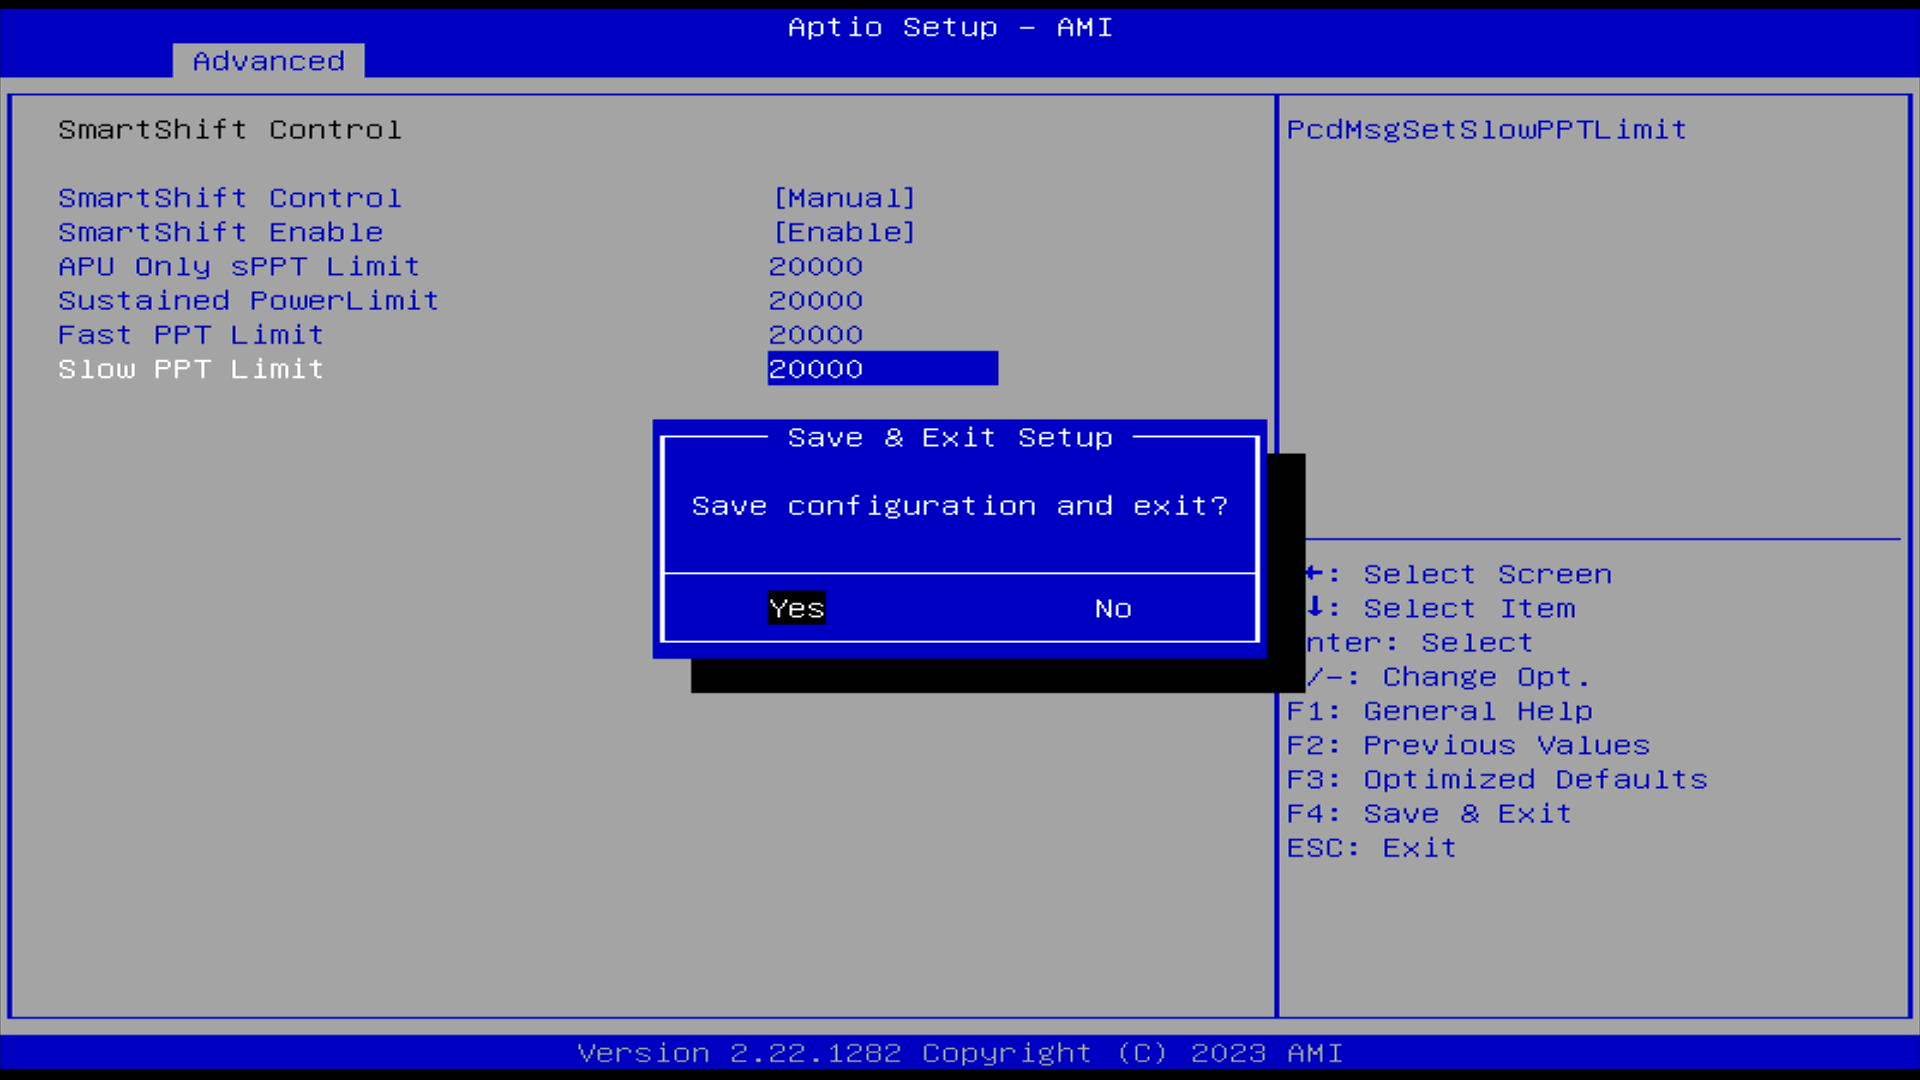Select the Slow PPT Limit item

pyautogui.click(x=191, y=368)
